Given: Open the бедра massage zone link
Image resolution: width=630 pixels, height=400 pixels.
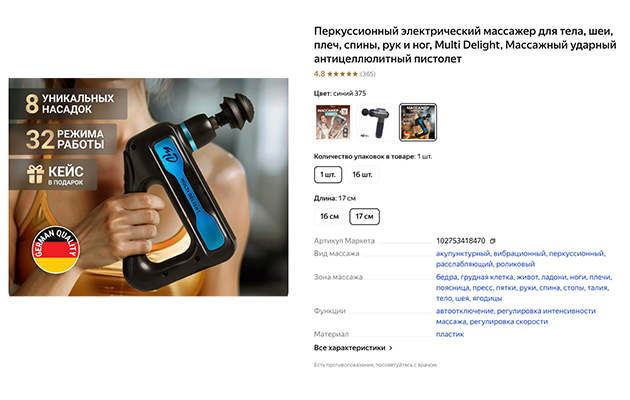Looking at the screenshot, I should [x=446, y=277].
